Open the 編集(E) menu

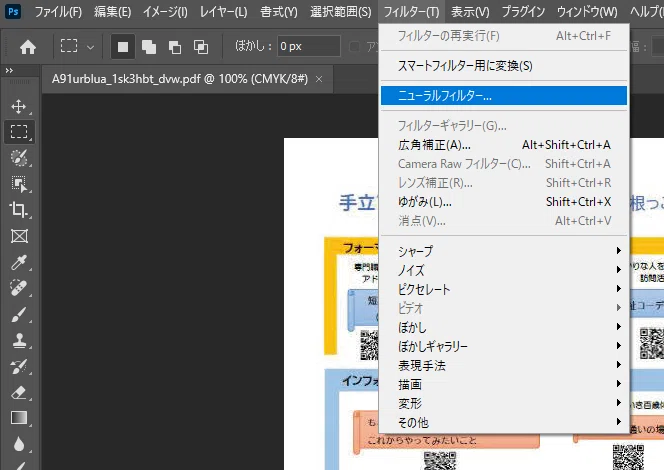(112, 11)
